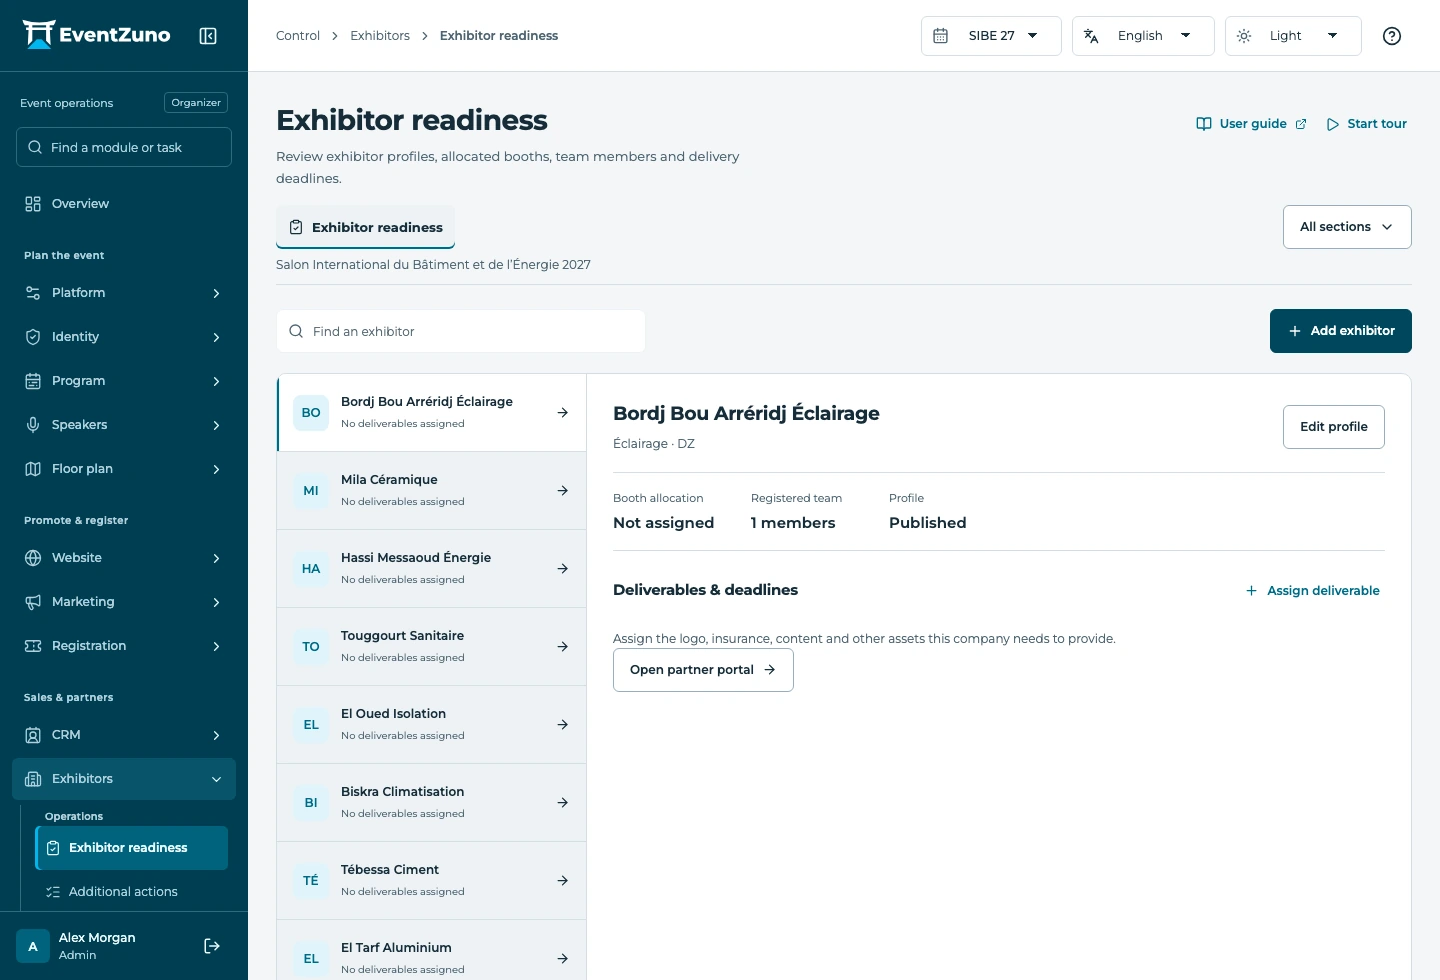Click '1 members' registered team value
The height and width of the screenshot is (980, 1440).
tap(793, 523)
